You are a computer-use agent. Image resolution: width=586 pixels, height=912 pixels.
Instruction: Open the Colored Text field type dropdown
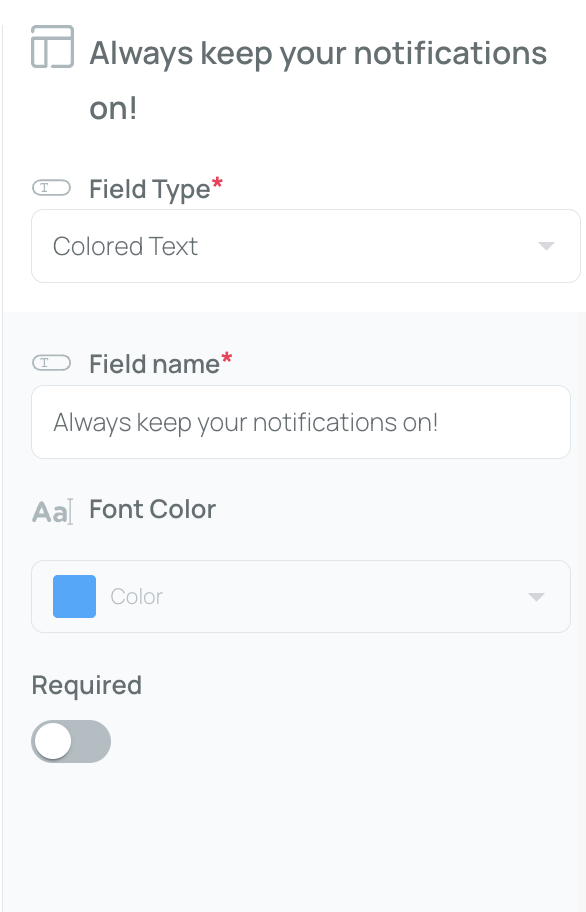click(306, 246)
